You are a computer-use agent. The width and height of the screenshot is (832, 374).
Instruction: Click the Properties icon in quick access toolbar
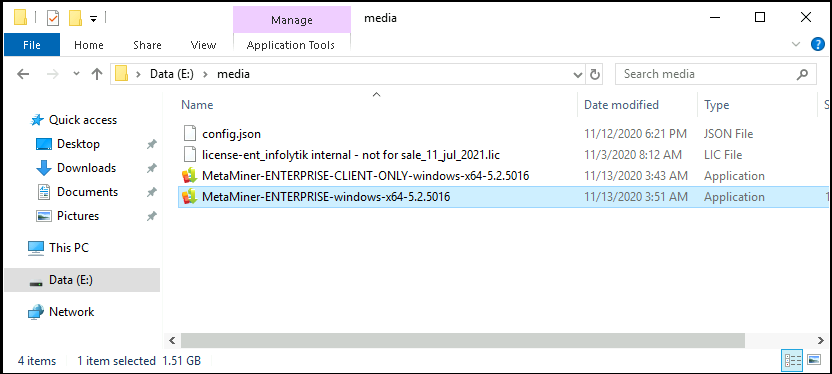(x=53, y=19)
